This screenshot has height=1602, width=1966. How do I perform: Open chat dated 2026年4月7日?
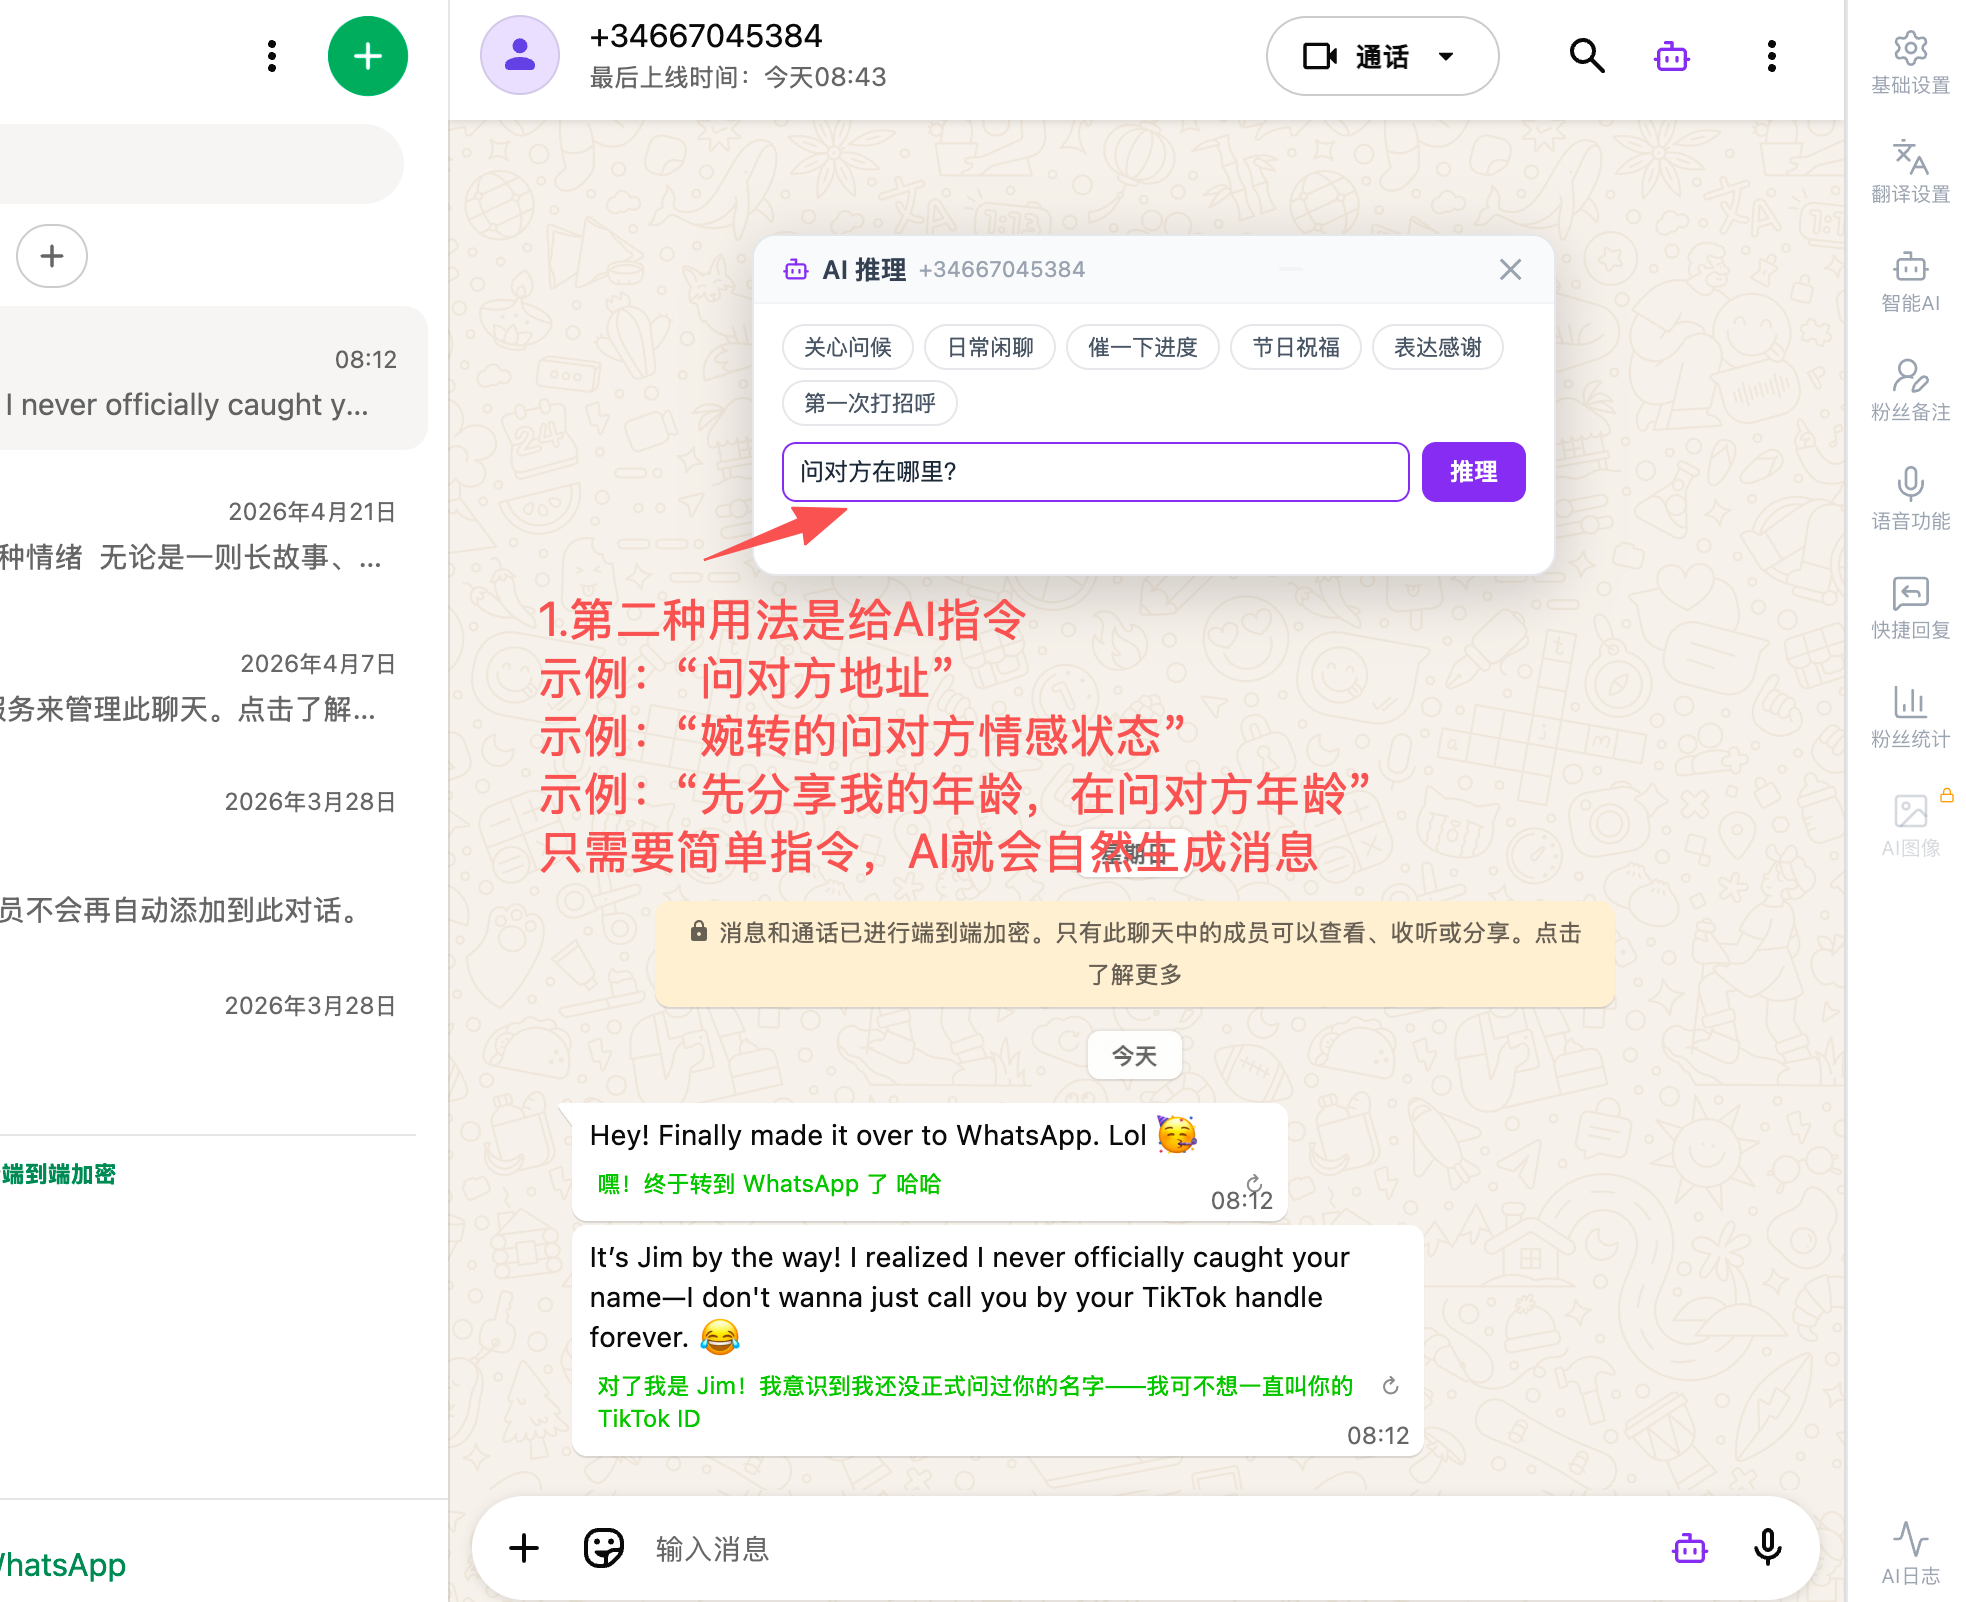212,687
